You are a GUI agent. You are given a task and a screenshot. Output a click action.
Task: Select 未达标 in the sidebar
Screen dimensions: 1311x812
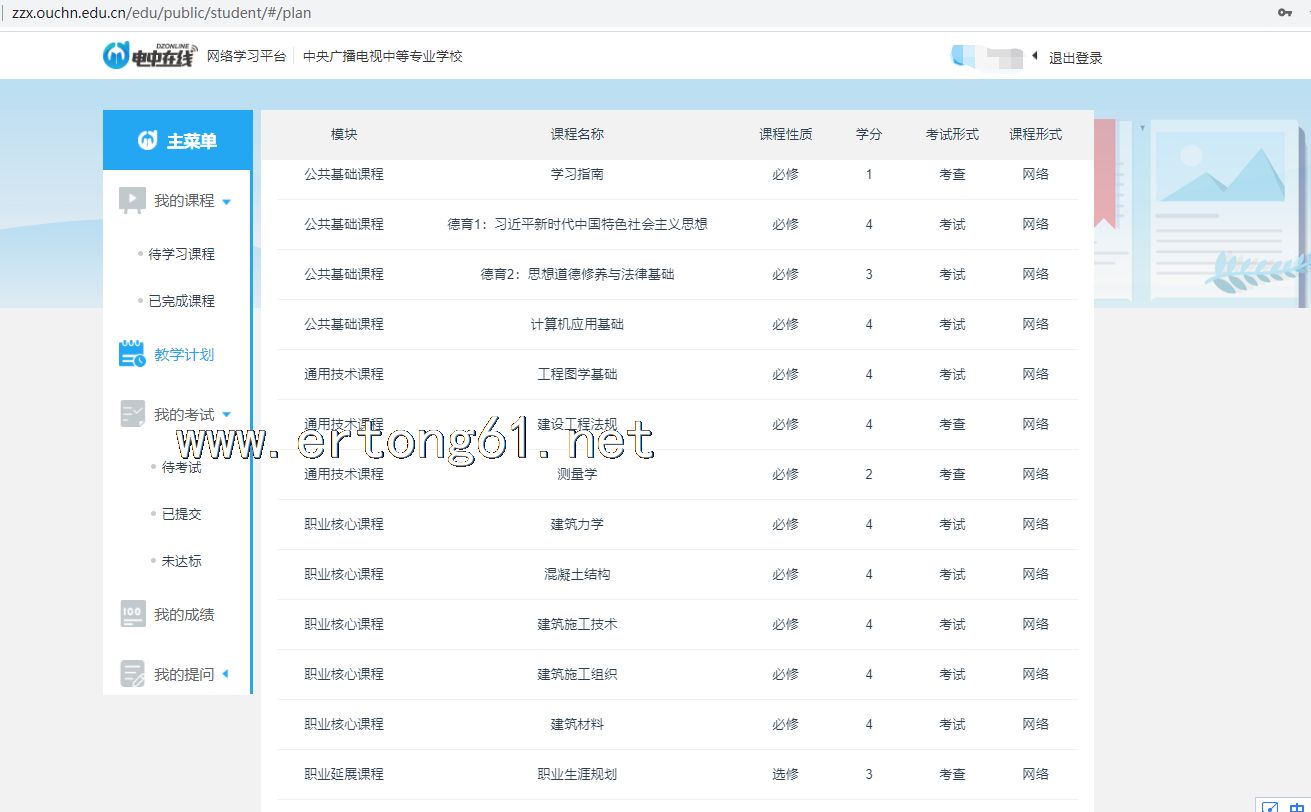click(181, 561)
